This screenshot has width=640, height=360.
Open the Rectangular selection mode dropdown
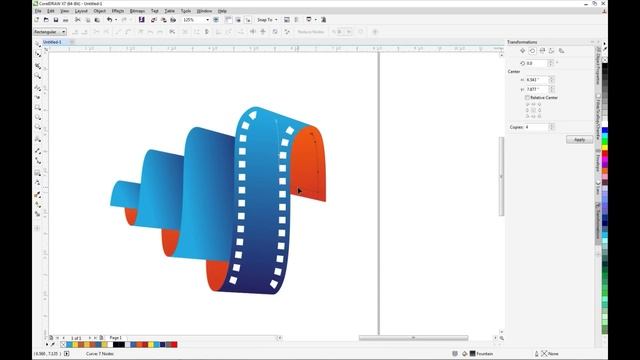tap(49, 32)
